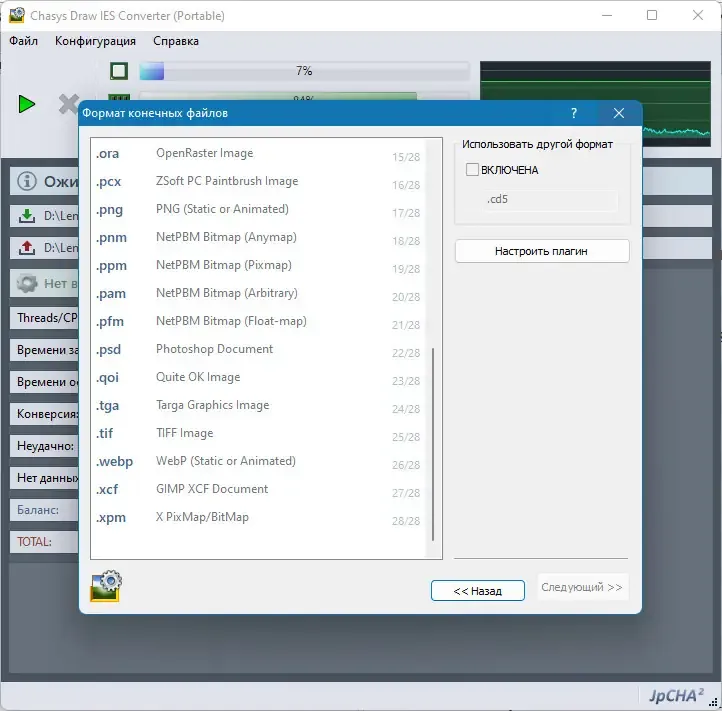This screenshot has height=711, width=722.
Task: Click the 7% progress bar
Action: coord(304,71)
